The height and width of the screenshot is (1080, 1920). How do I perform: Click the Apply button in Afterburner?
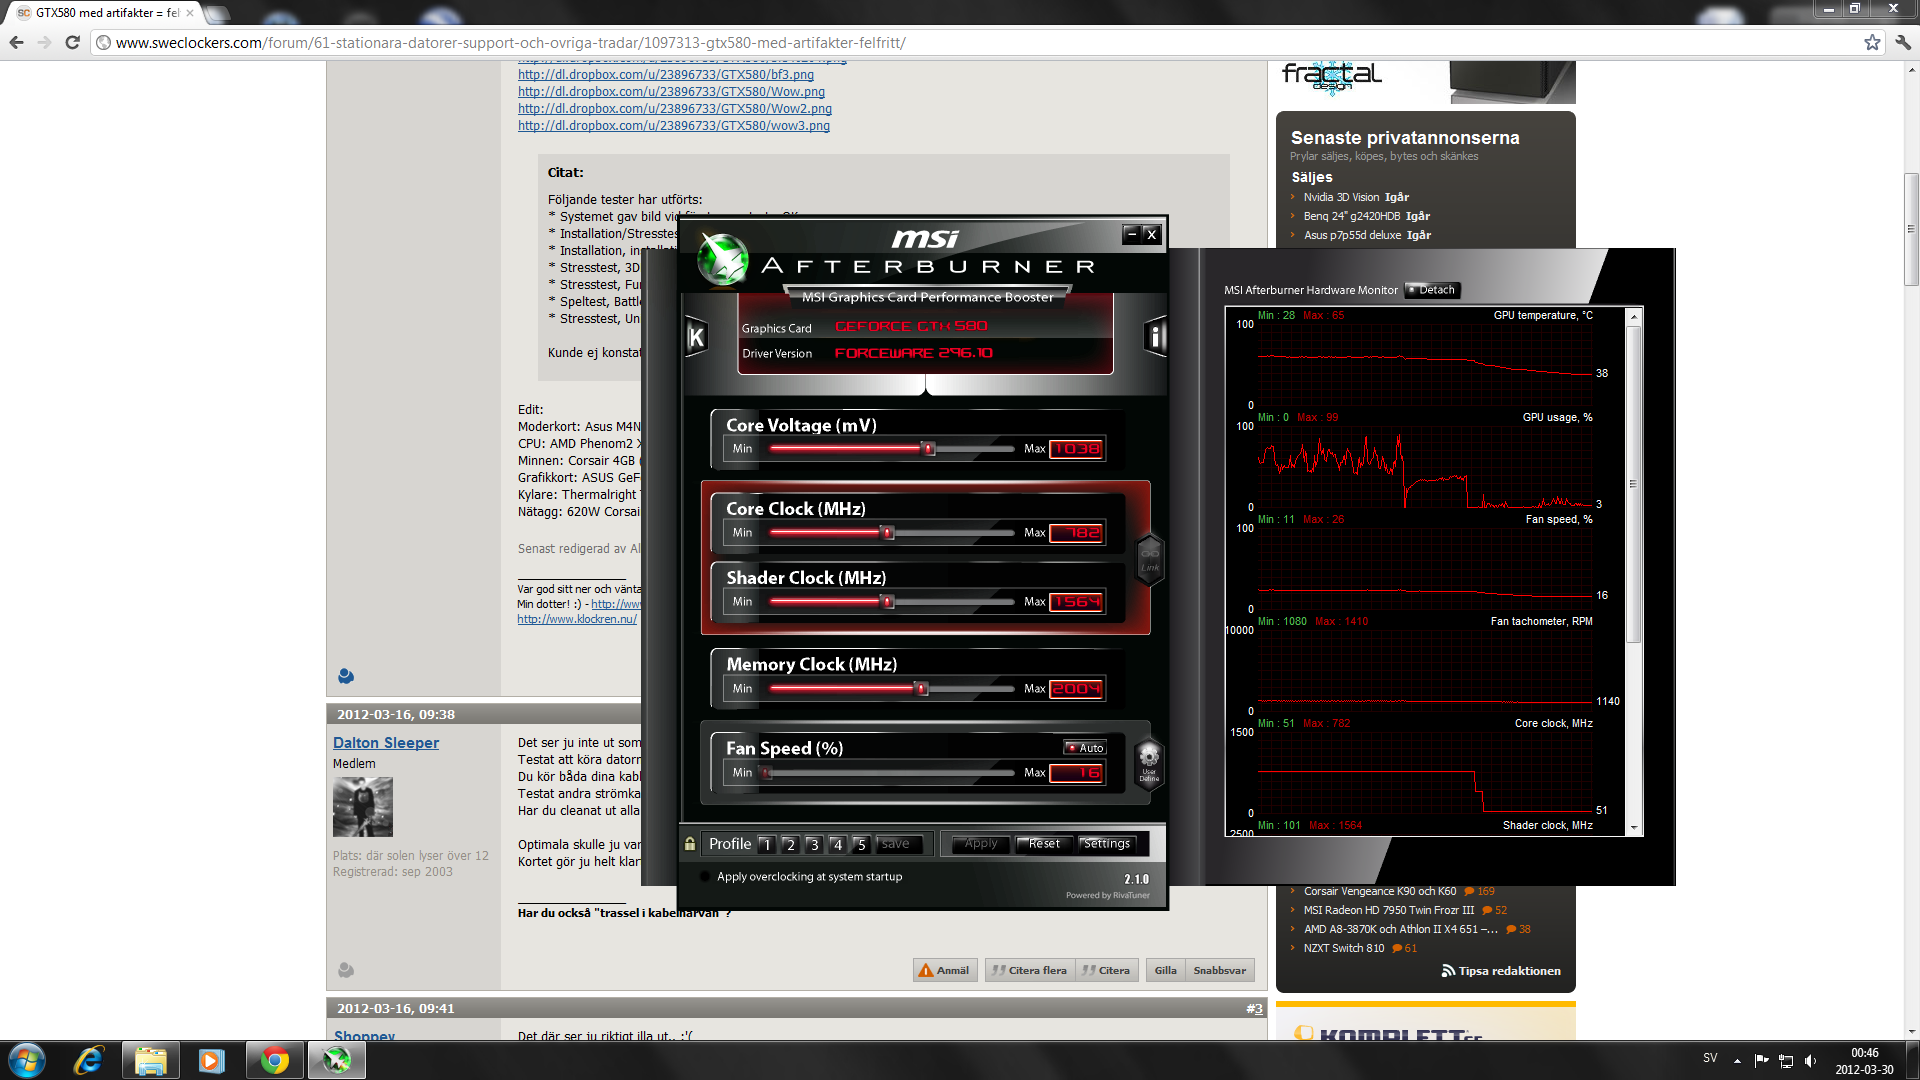tap(981, 844)
